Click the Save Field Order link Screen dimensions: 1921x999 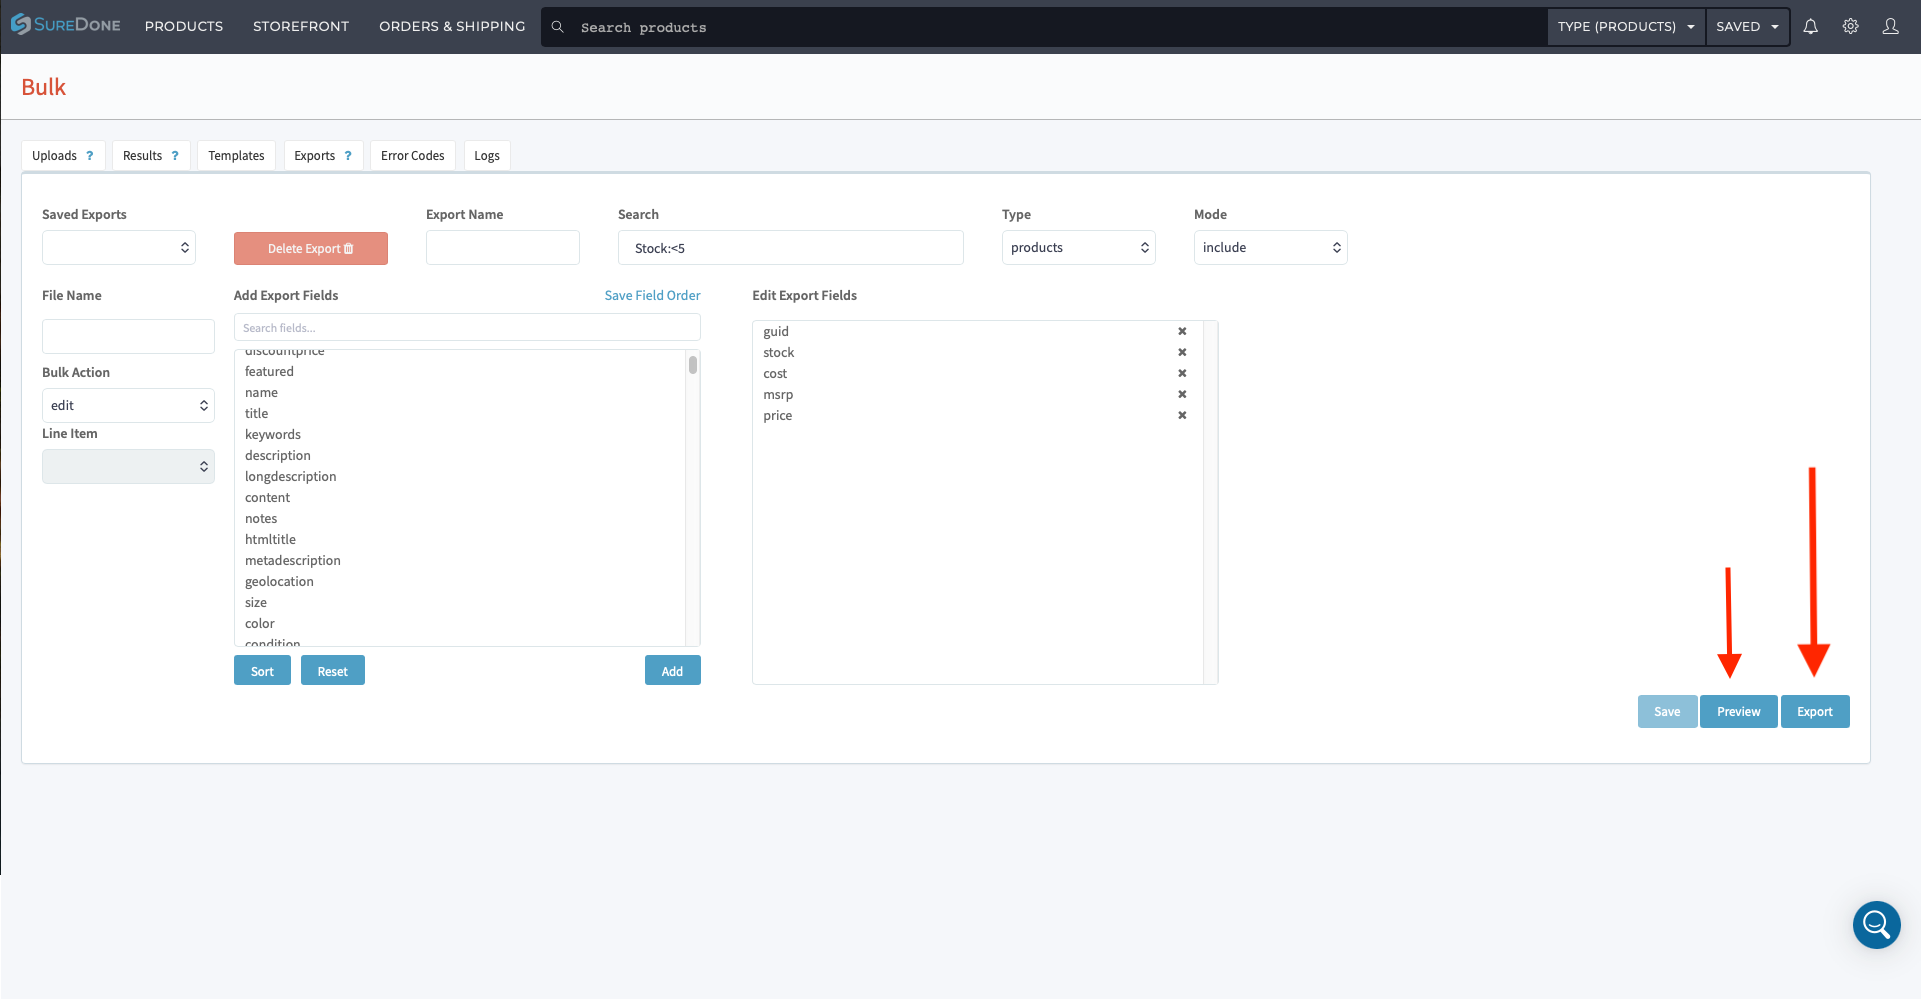652,296
